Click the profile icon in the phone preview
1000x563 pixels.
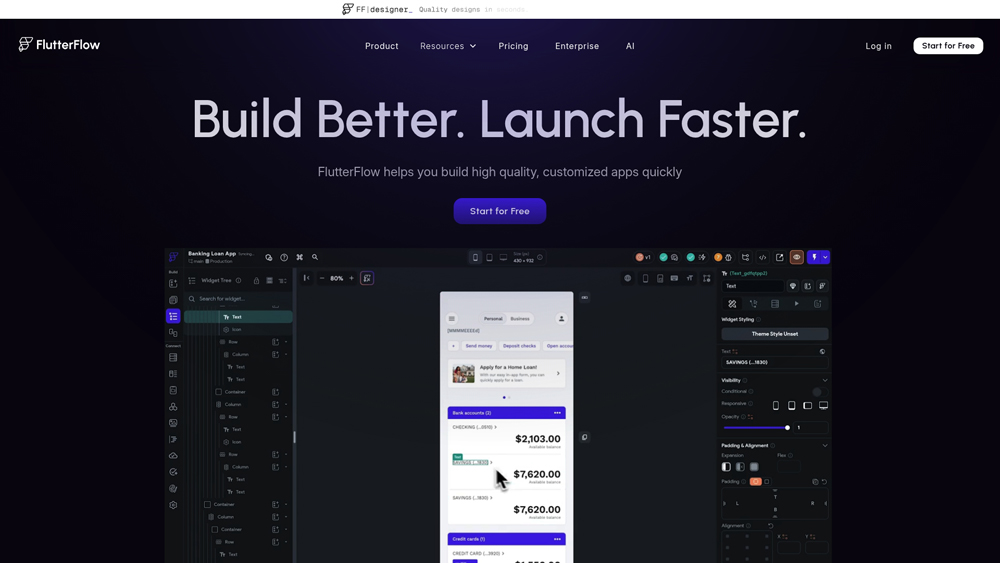(561, 319)
